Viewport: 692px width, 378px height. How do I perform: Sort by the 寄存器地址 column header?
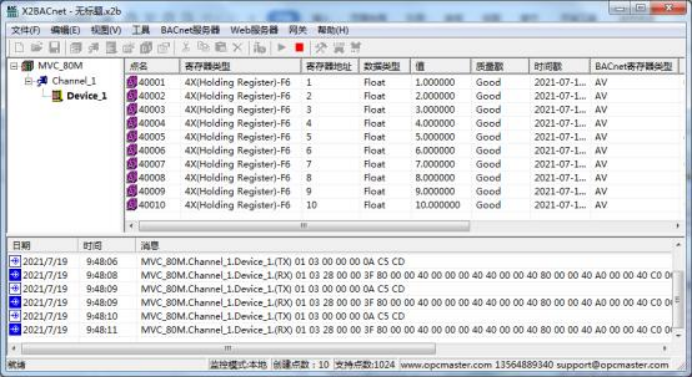(x=330, y=66)
